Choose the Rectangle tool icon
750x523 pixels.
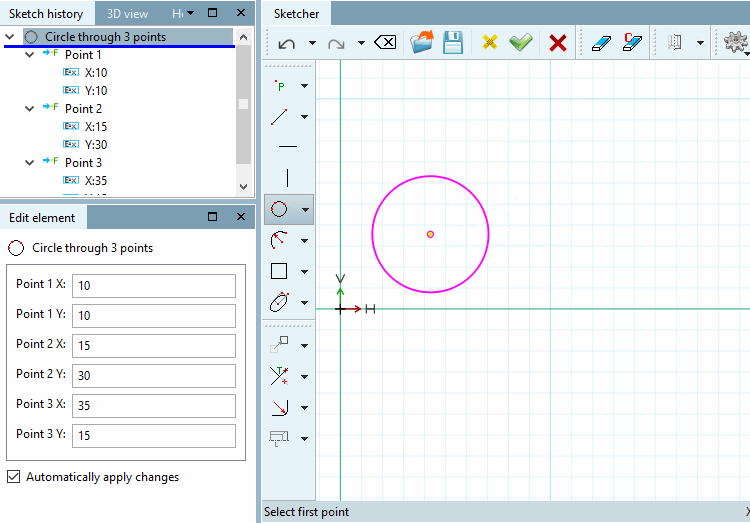(279, 271)
